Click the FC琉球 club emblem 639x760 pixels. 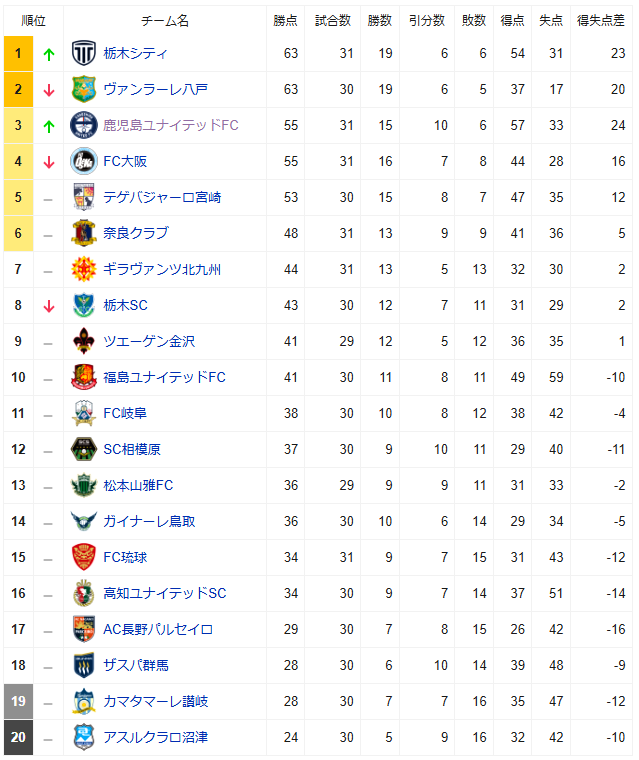pyautogui.click(x=84, y=558)
